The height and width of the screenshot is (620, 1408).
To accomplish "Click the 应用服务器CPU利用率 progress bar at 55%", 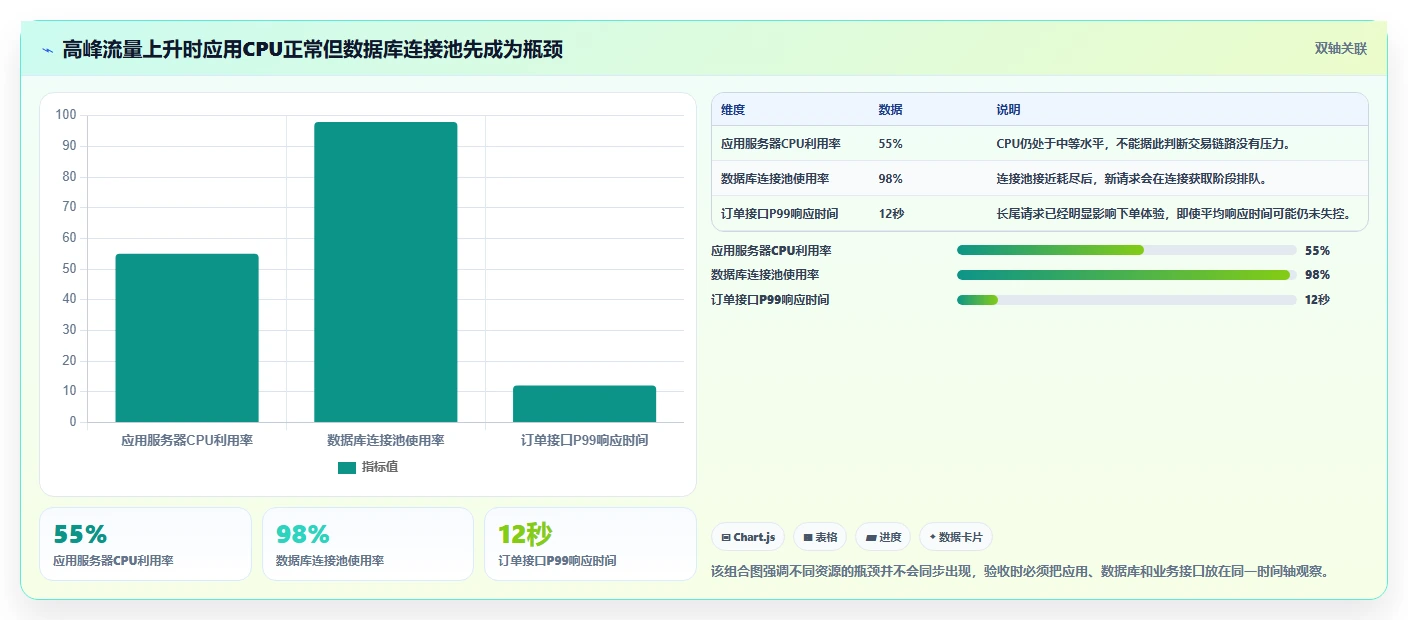I will pos(1126,250).
